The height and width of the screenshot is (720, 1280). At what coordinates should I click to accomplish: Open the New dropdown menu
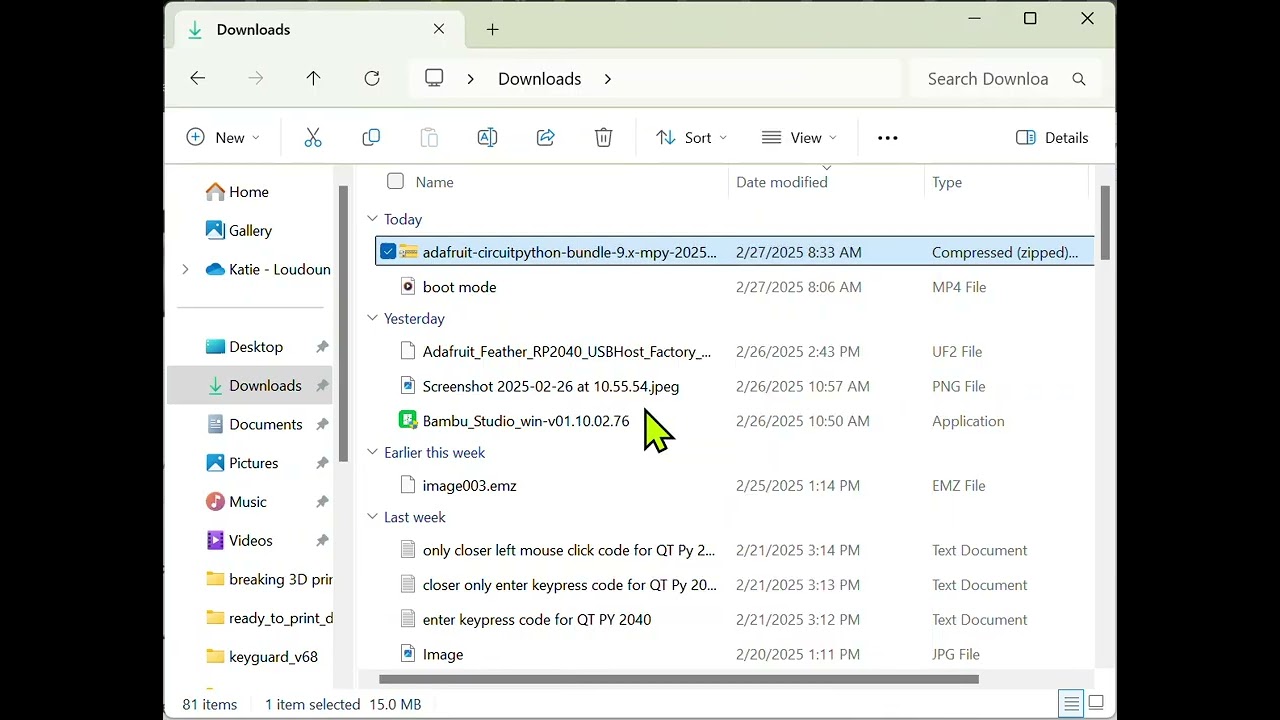coord(223,138)
